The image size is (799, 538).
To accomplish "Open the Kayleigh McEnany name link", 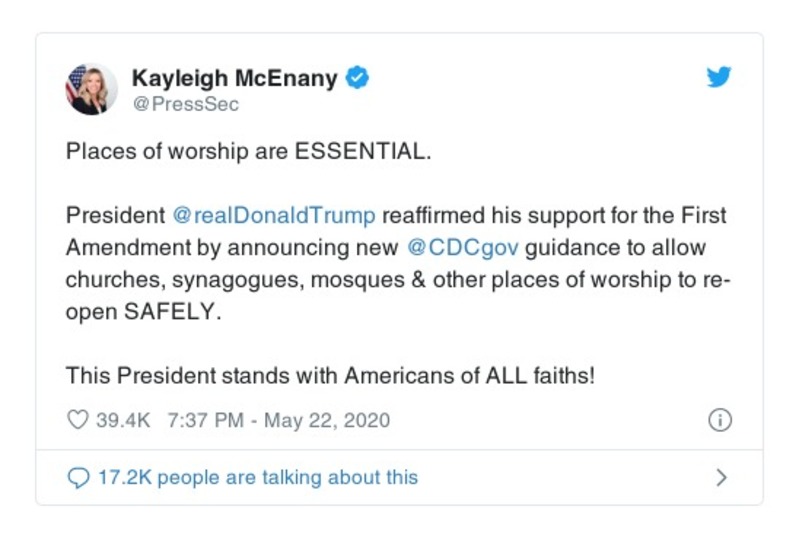I will pos(234,78).
